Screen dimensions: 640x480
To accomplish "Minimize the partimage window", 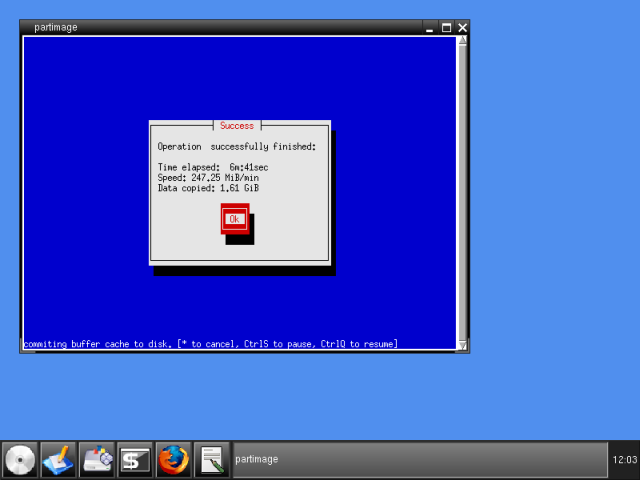I will click(x=429, y=28).
